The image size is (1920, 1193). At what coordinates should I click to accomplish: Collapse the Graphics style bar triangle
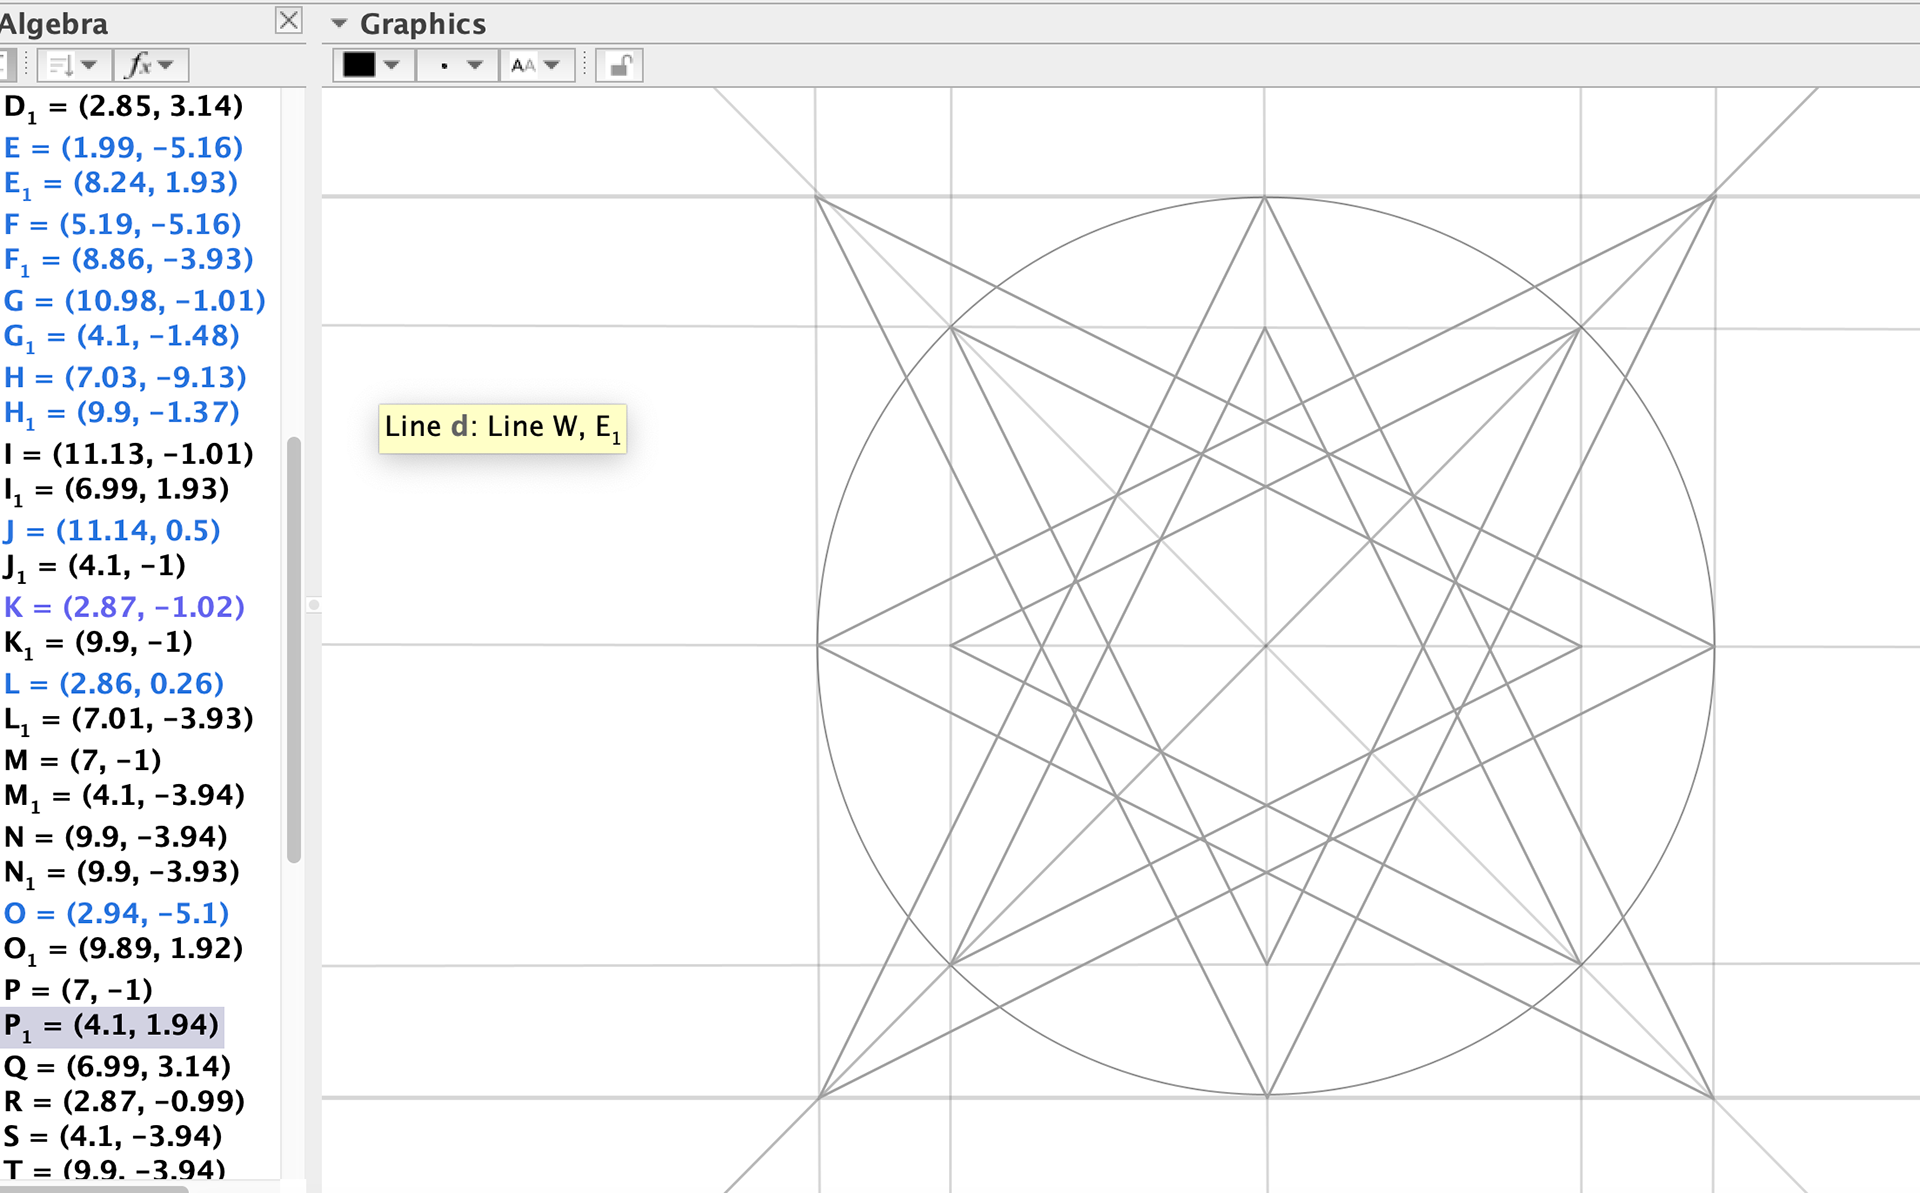point(339,23)
